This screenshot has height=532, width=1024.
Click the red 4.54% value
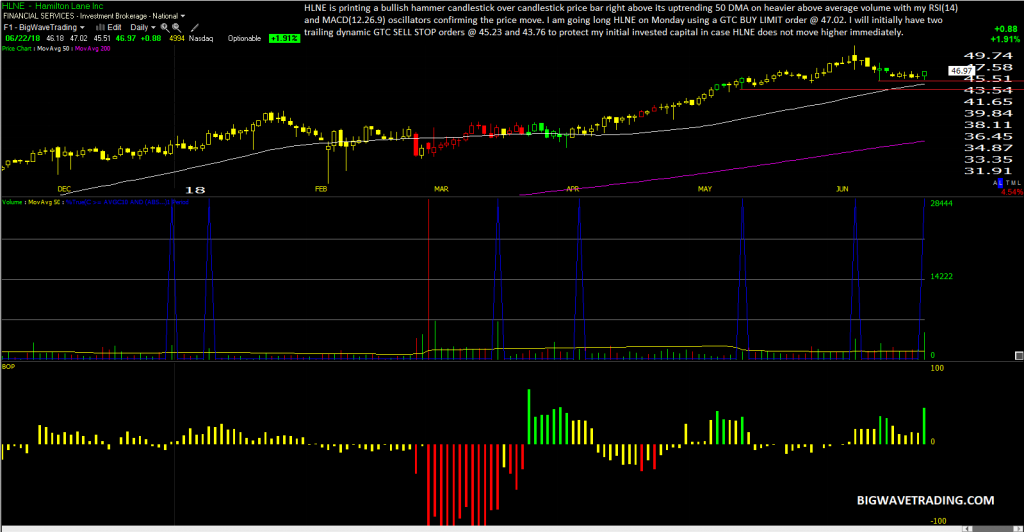[x=1012, y=192]
